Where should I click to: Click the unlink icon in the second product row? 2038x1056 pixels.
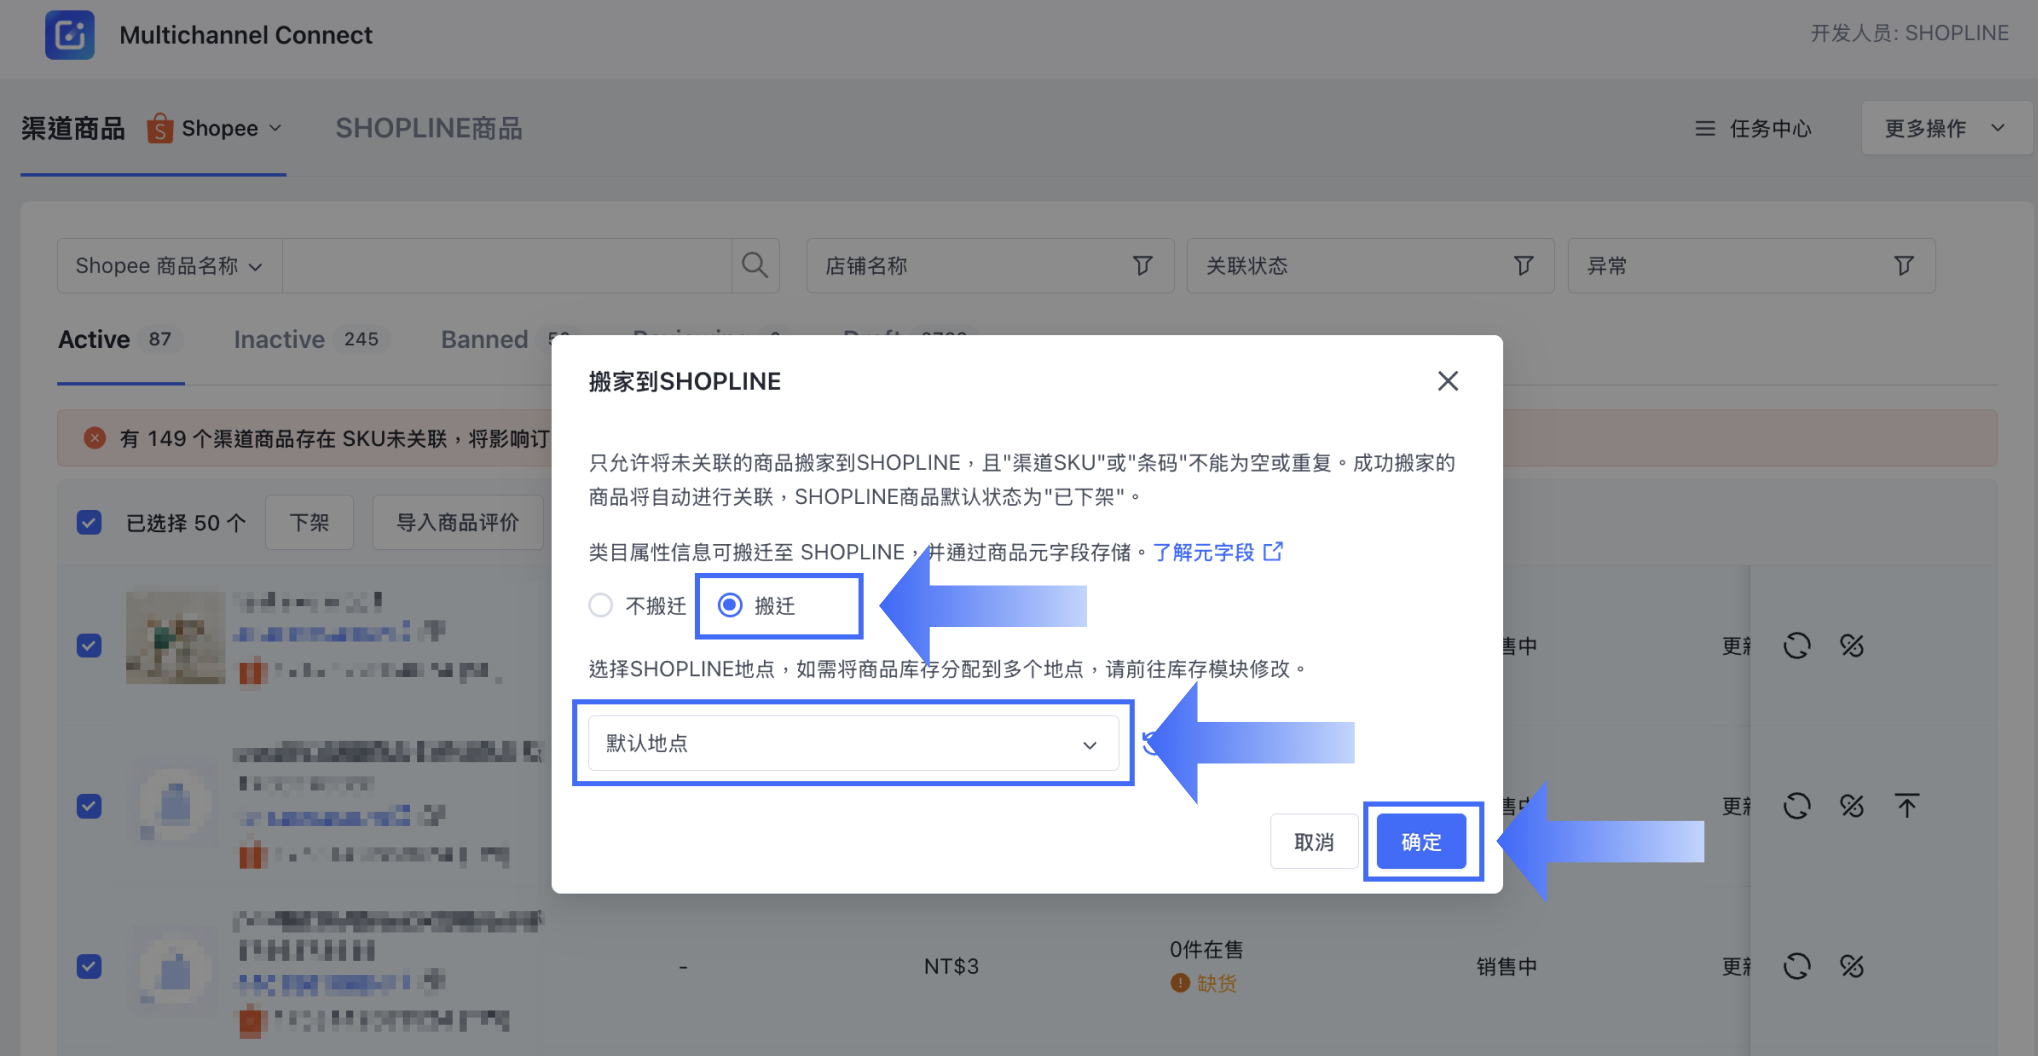coord(1852,806)
